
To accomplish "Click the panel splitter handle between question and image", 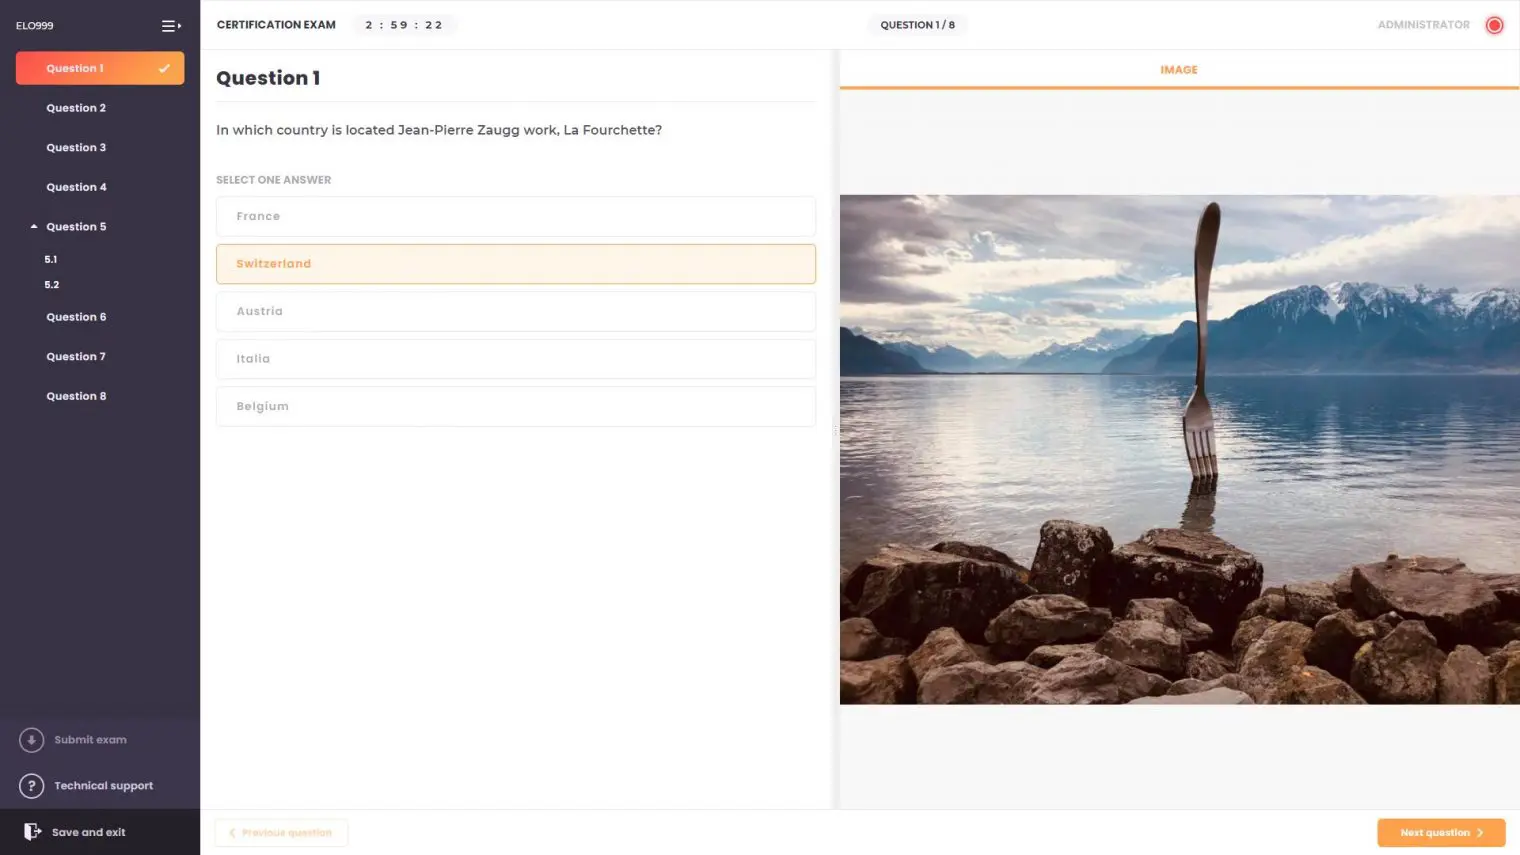I will (x=835, y=430).
